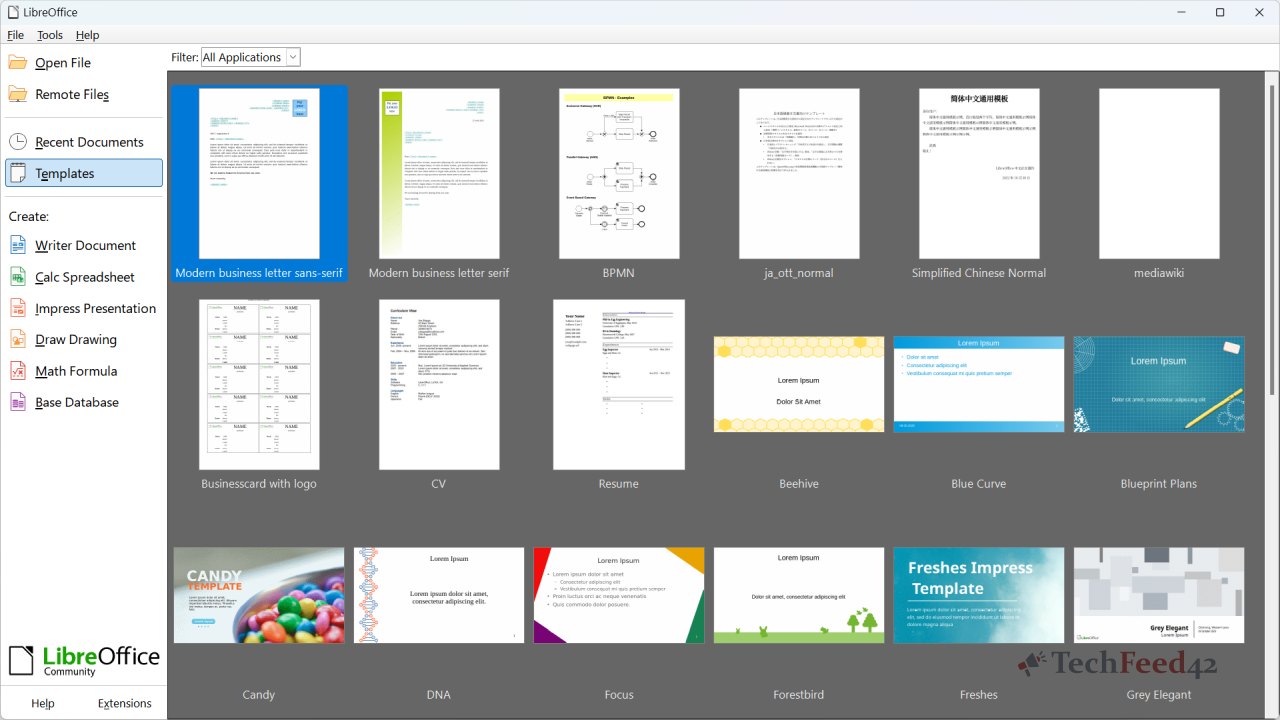
Task: Click the Writer Document icon
Action: pyautogui.click(x=18, y=245)
